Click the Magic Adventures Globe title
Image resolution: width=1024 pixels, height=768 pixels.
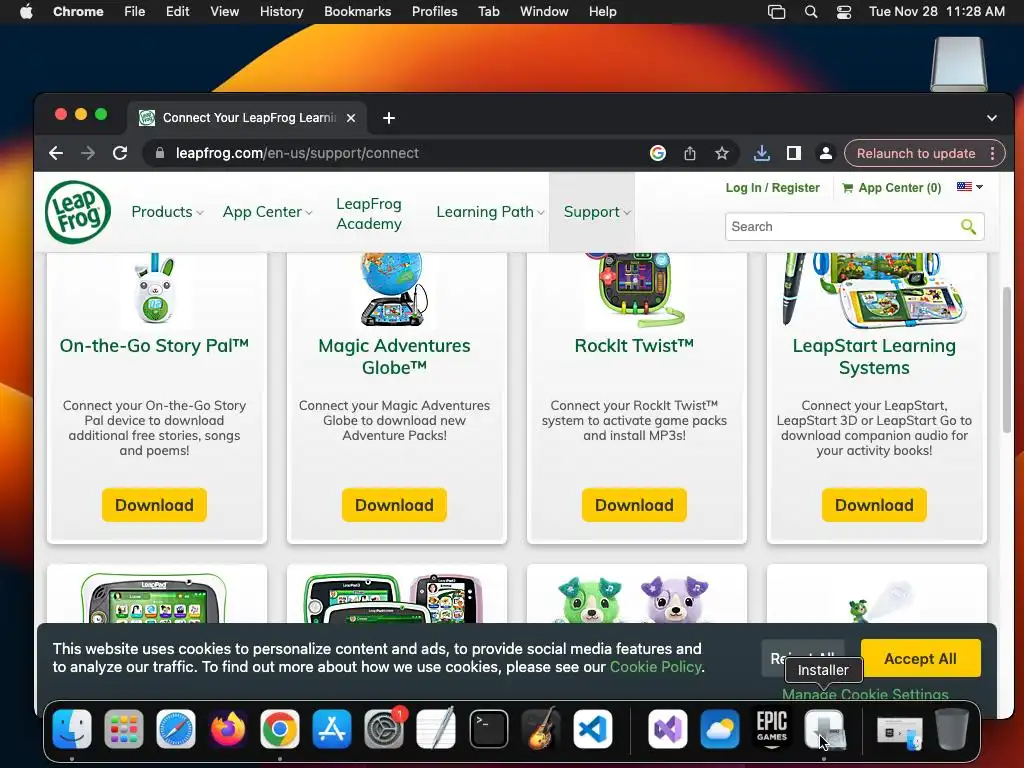394,357
